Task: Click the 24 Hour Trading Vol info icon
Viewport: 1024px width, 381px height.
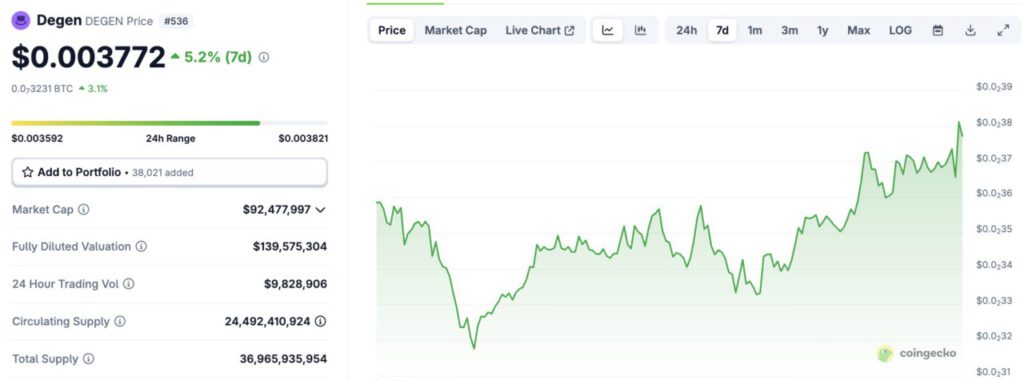Action: click(129, 284)
